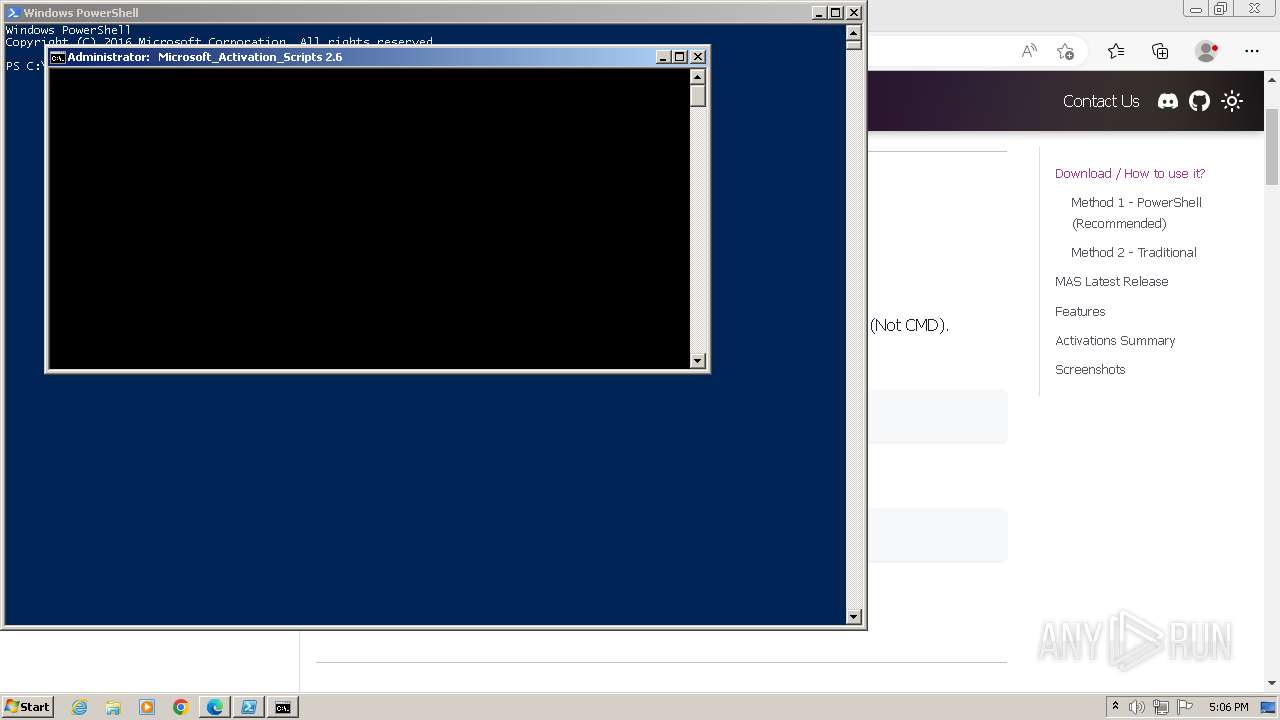Screen dimensions: 1280x720
Task: Click PowerShell window scrollbar down arrow
Action: [x=854, y=617]
